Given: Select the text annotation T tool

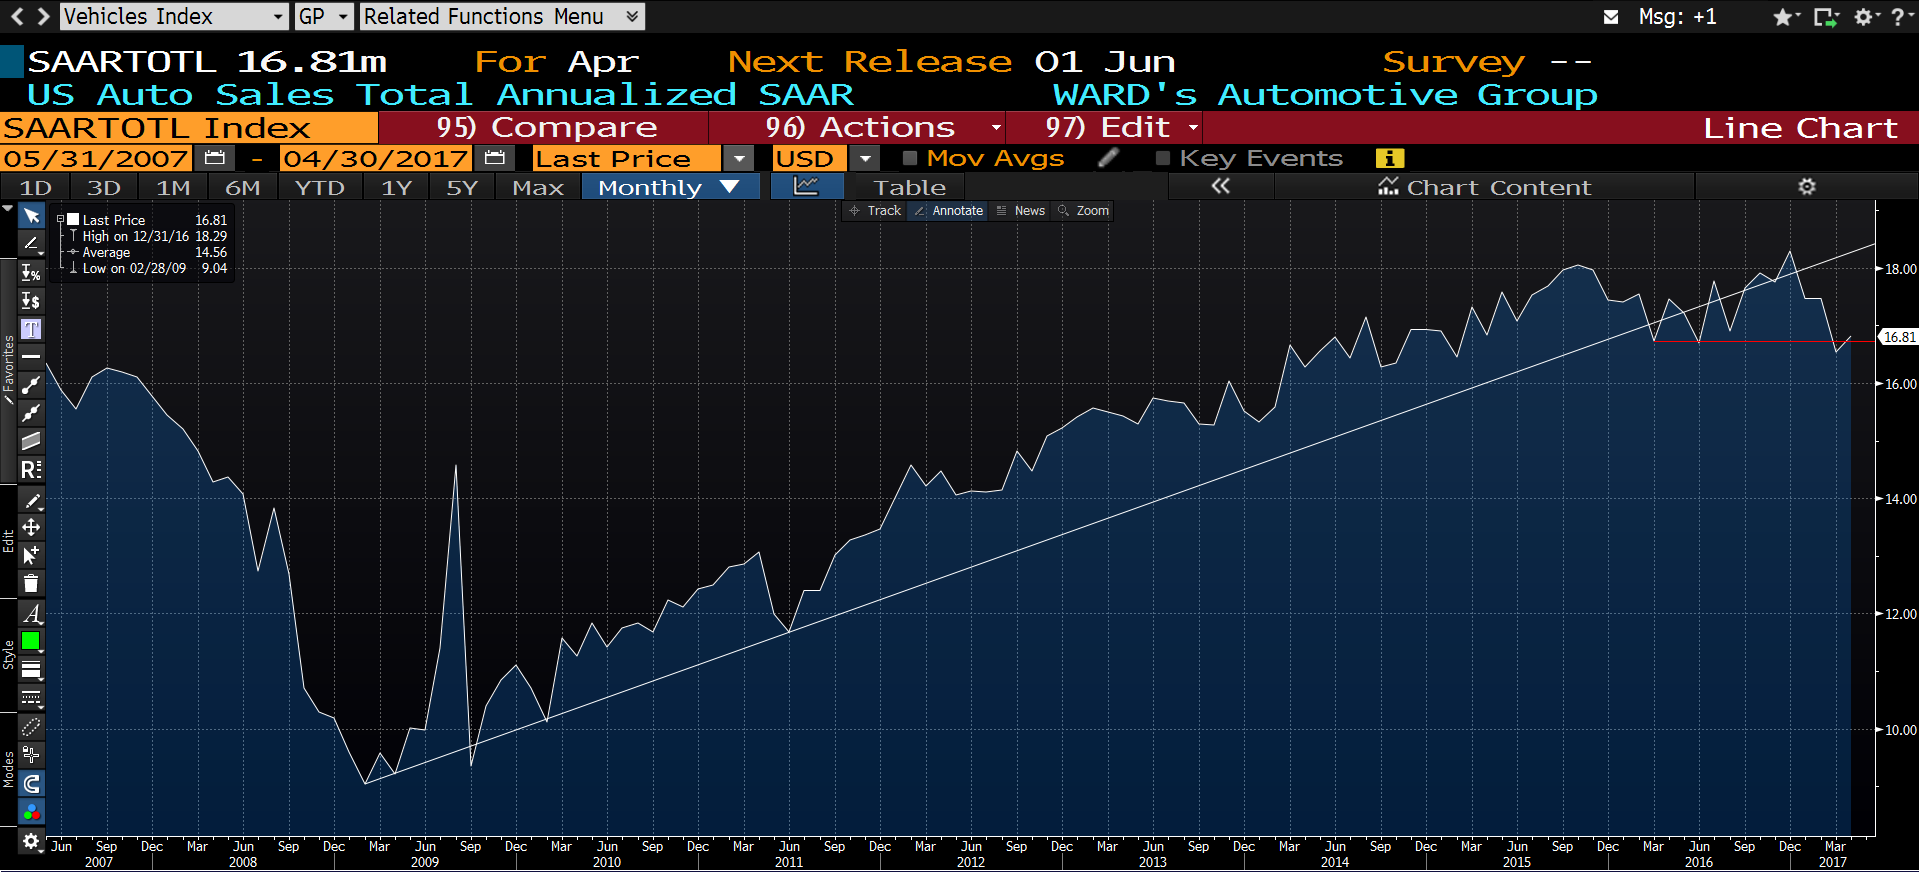Looking at the screenshot, I should point(31,329).
